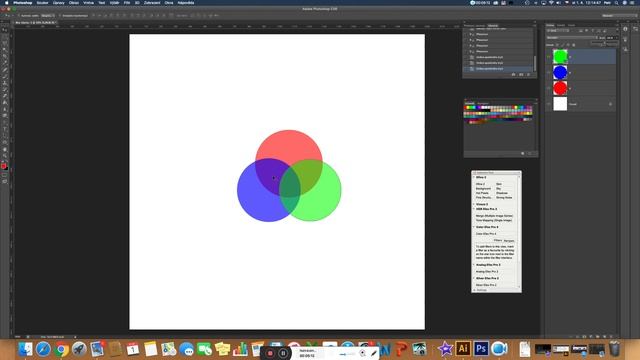The image size is (640, 360).
Task: Select the Lasso tool
Action: coord(5,43)
